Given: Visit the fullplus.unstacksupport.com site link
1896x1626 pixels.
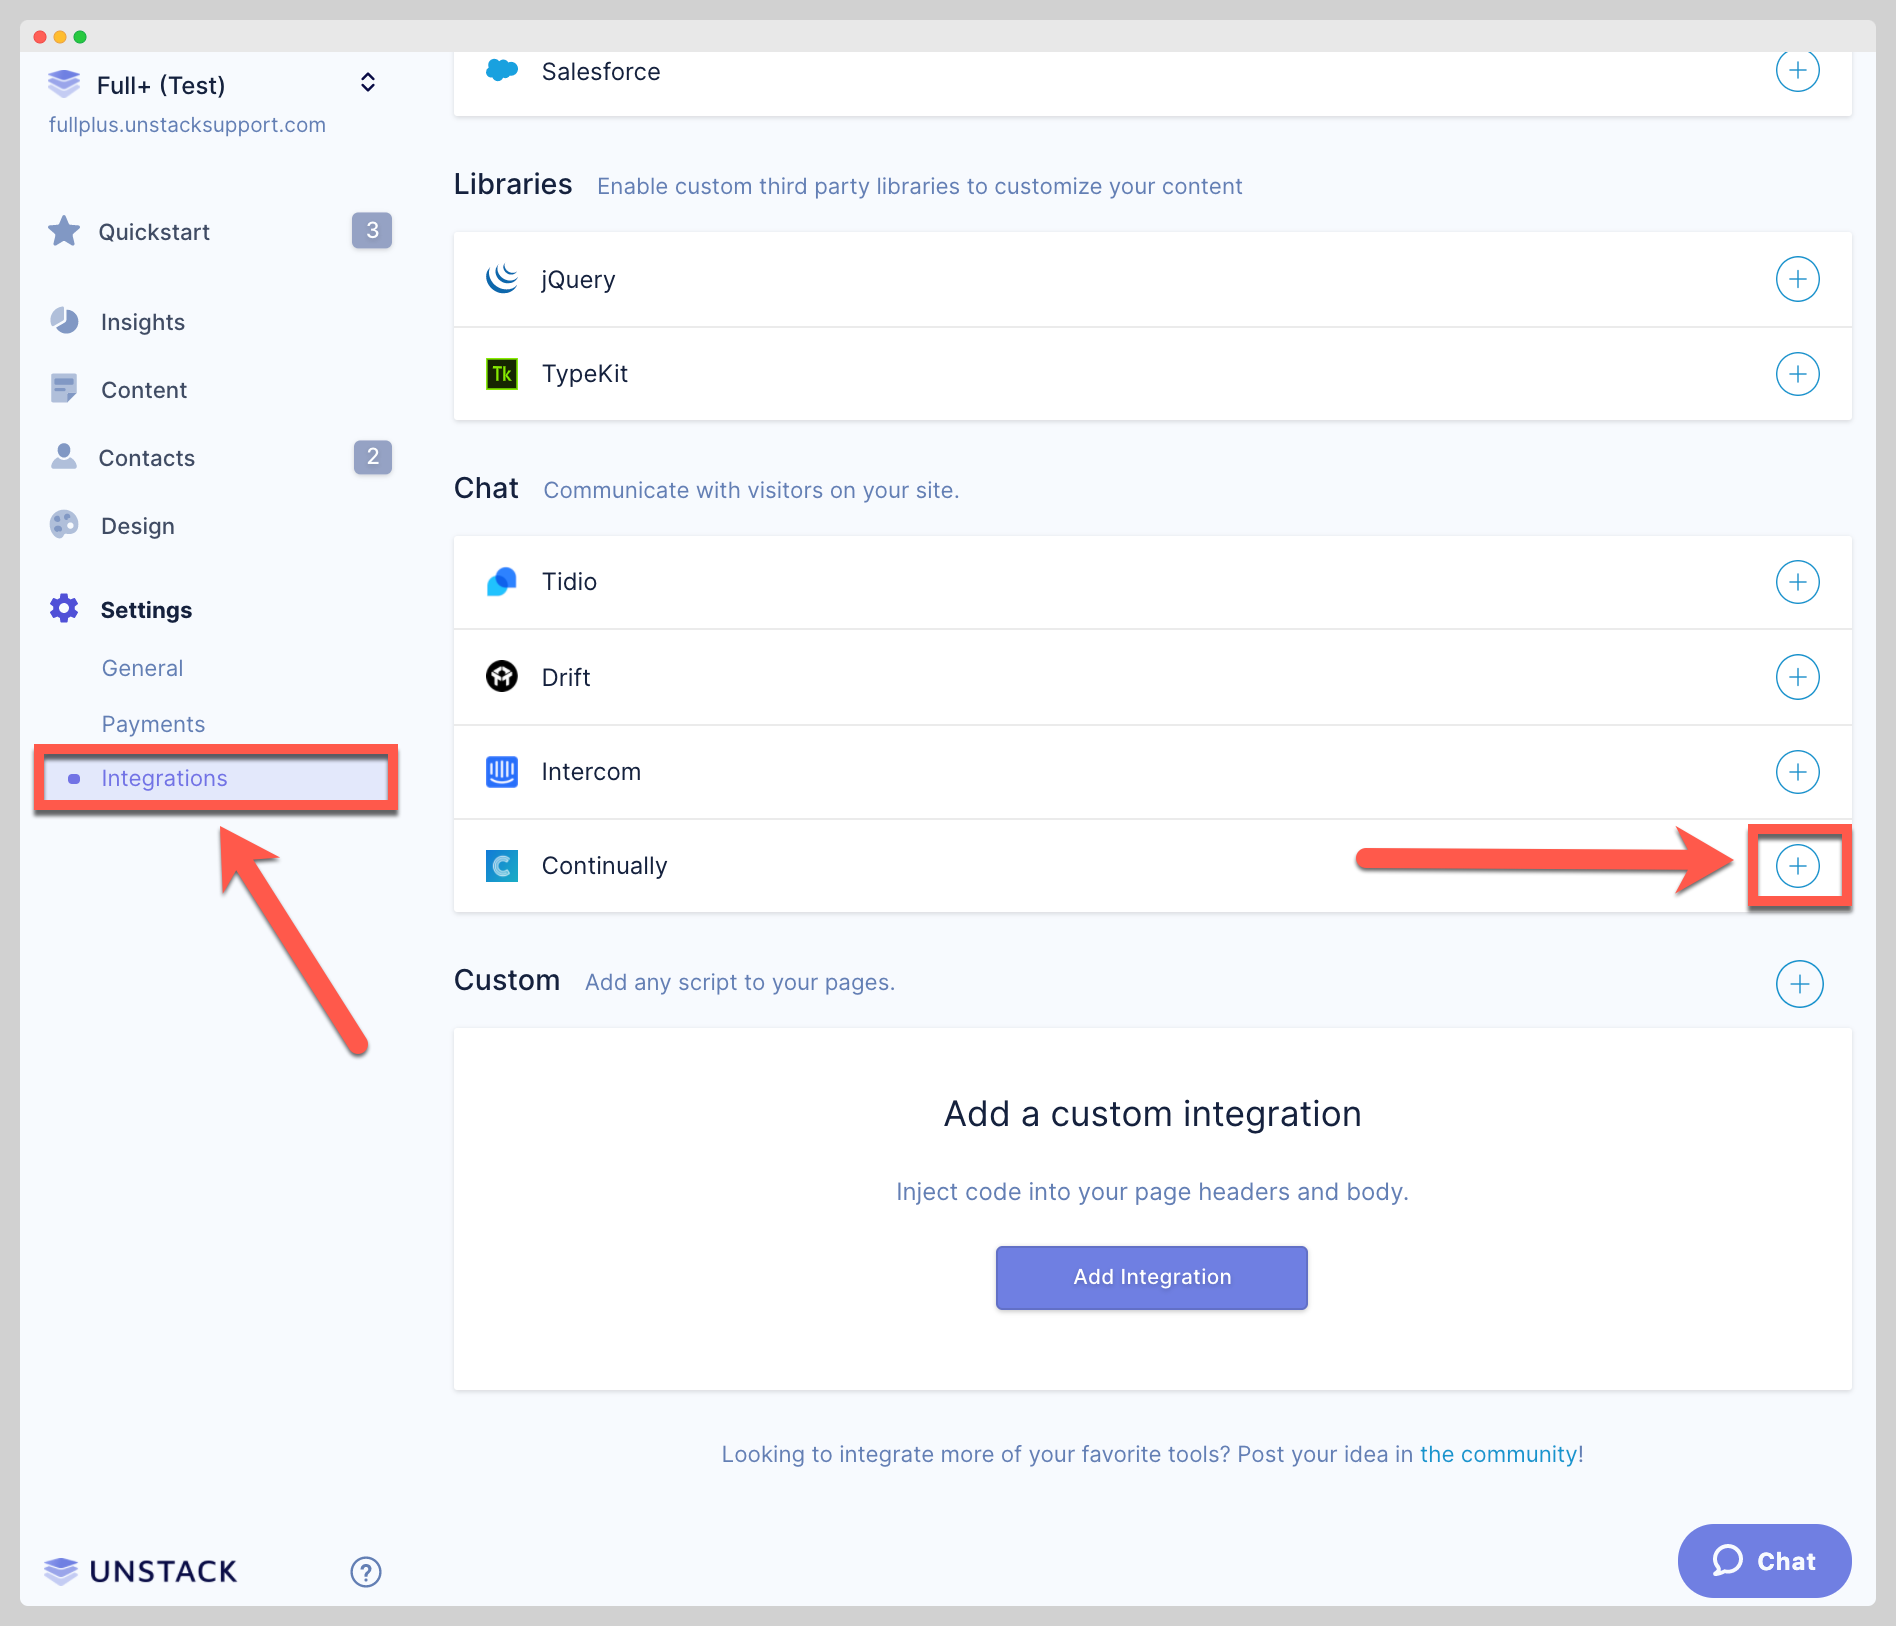Looking at the screenshot, I should pyautogui.click(x=187, y=125).
